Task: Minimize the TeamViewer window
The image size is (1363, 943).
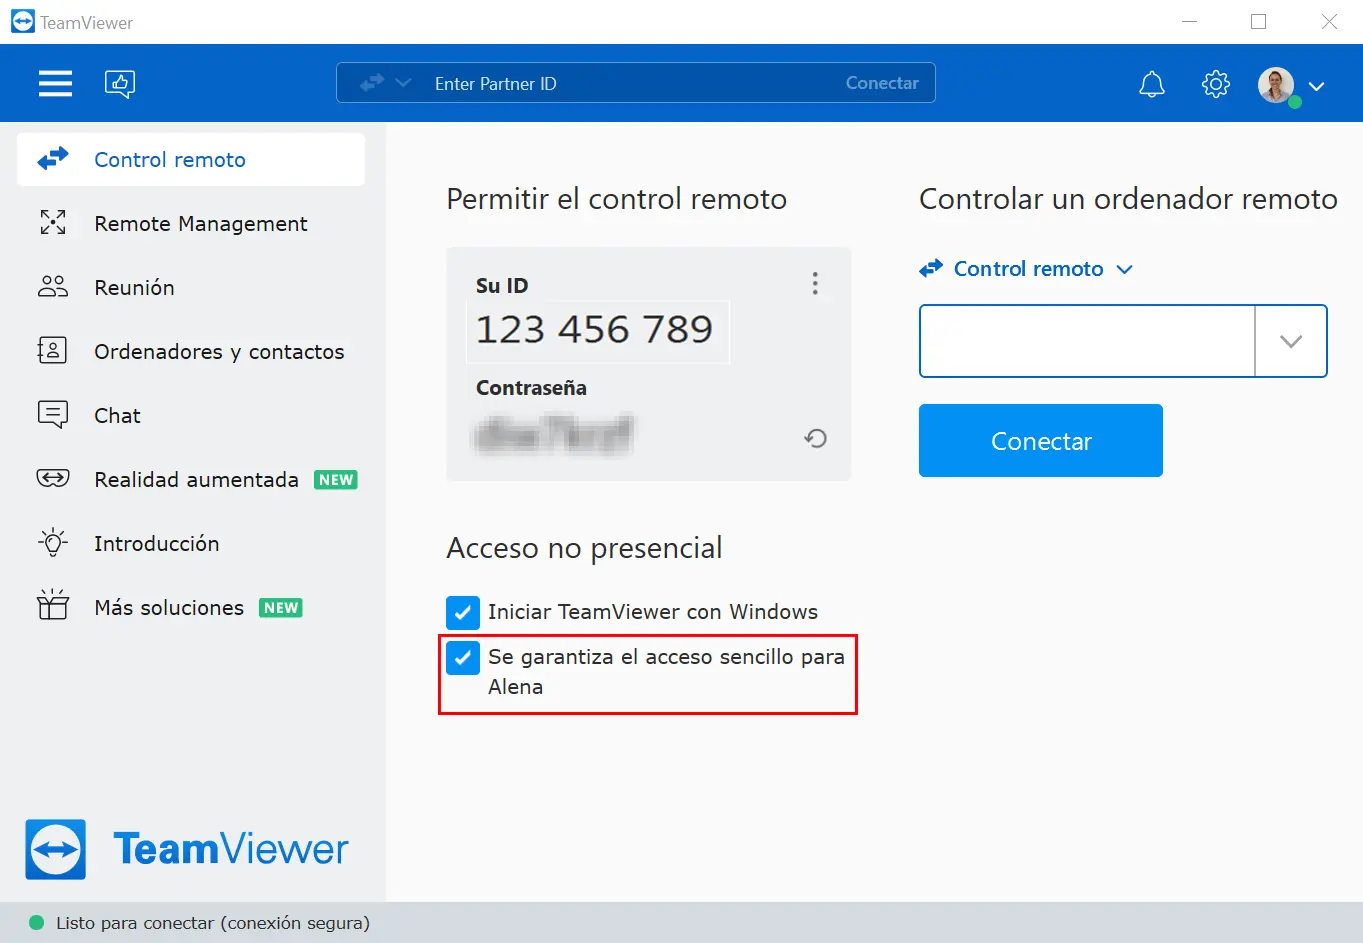Action: 1190,22
